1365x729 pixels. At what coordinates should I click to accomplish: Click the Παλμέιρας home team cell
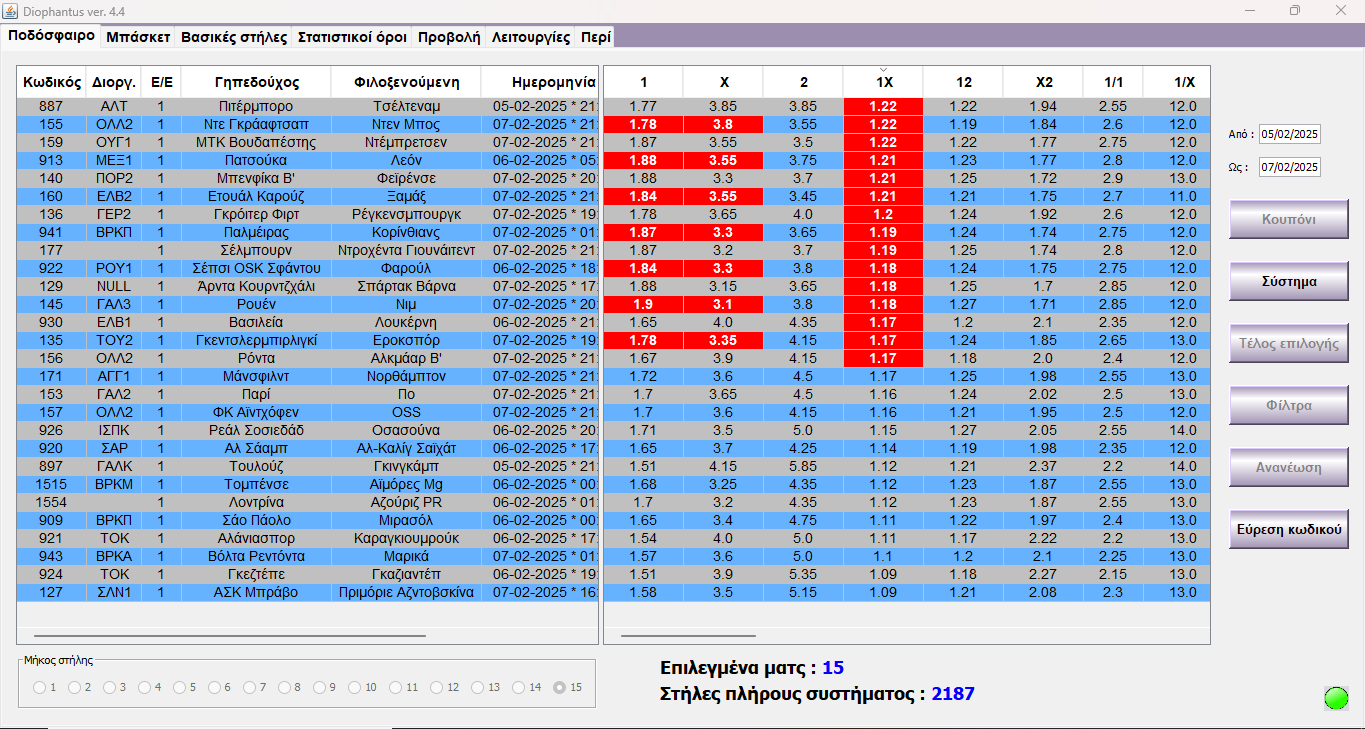click(256, 232)
